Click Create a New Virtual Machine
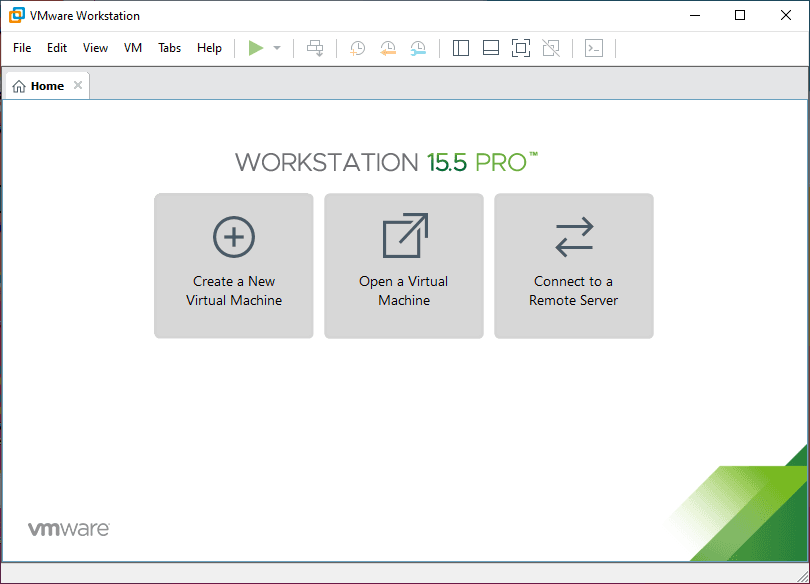Viewport: 810px width, 584px height. point(234,266)
